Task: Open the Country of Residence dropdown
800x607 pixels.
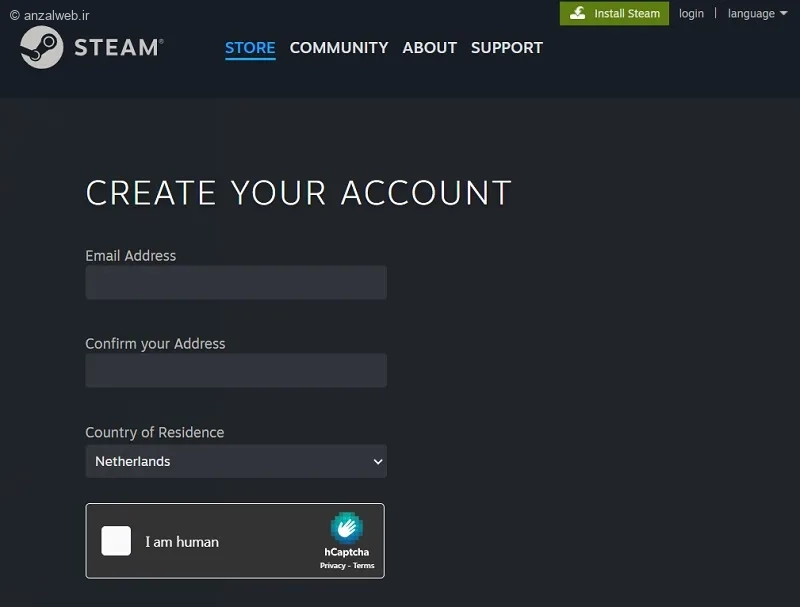Action: pyautogui.click(x=236, y=461)
